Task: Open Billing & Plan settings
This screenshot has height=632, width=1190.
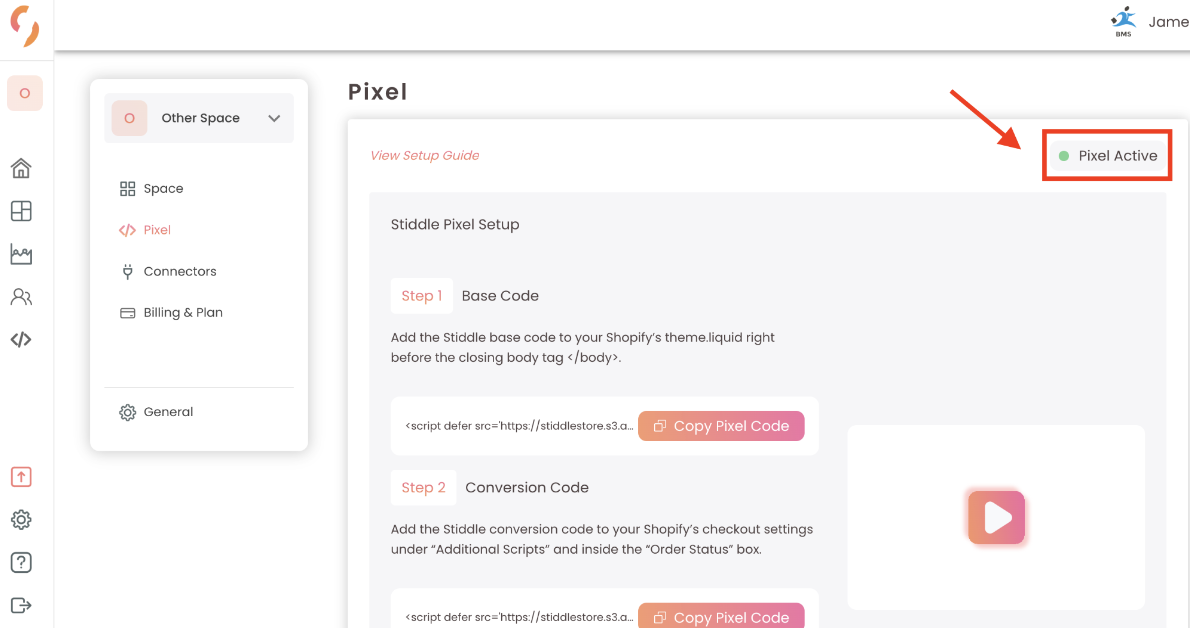Action: point(172,313)
